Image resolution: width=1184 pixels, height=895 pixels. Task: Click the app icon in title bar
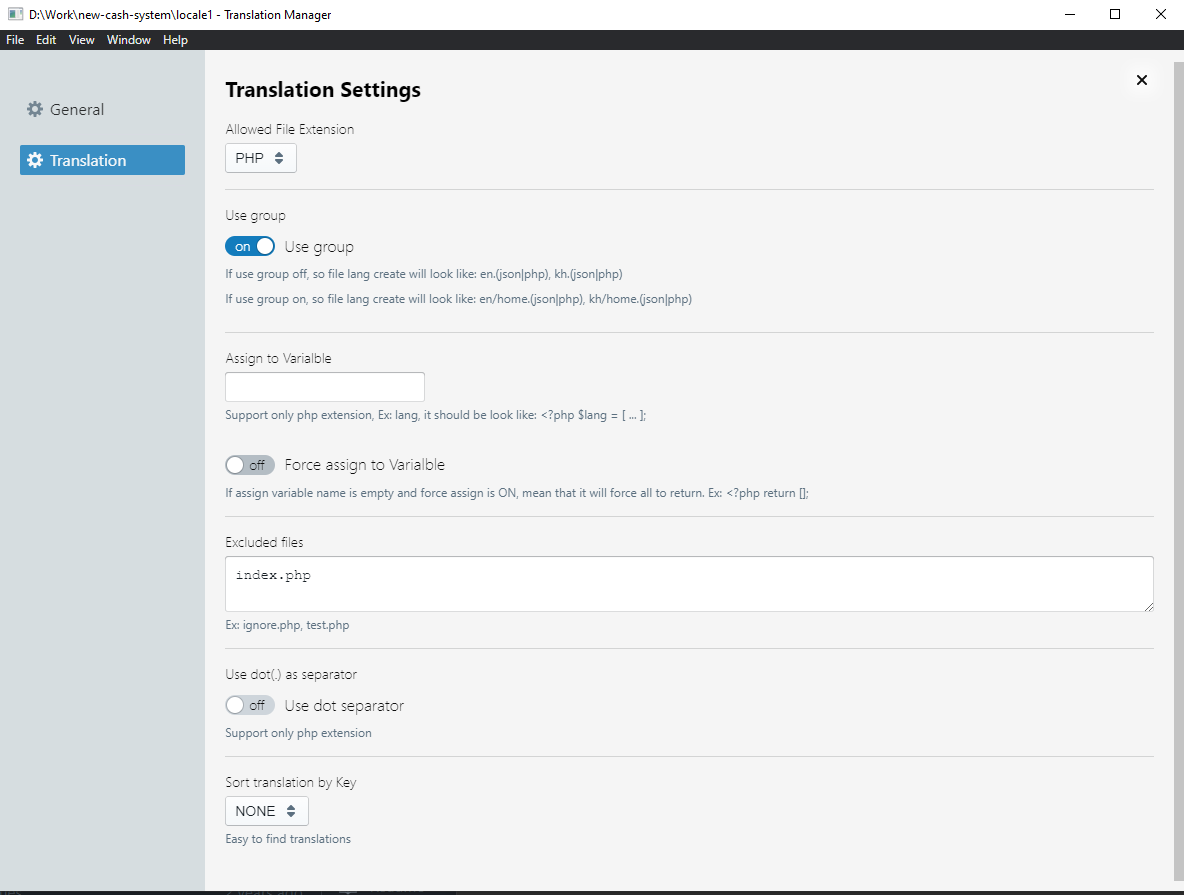coord(15,15)
